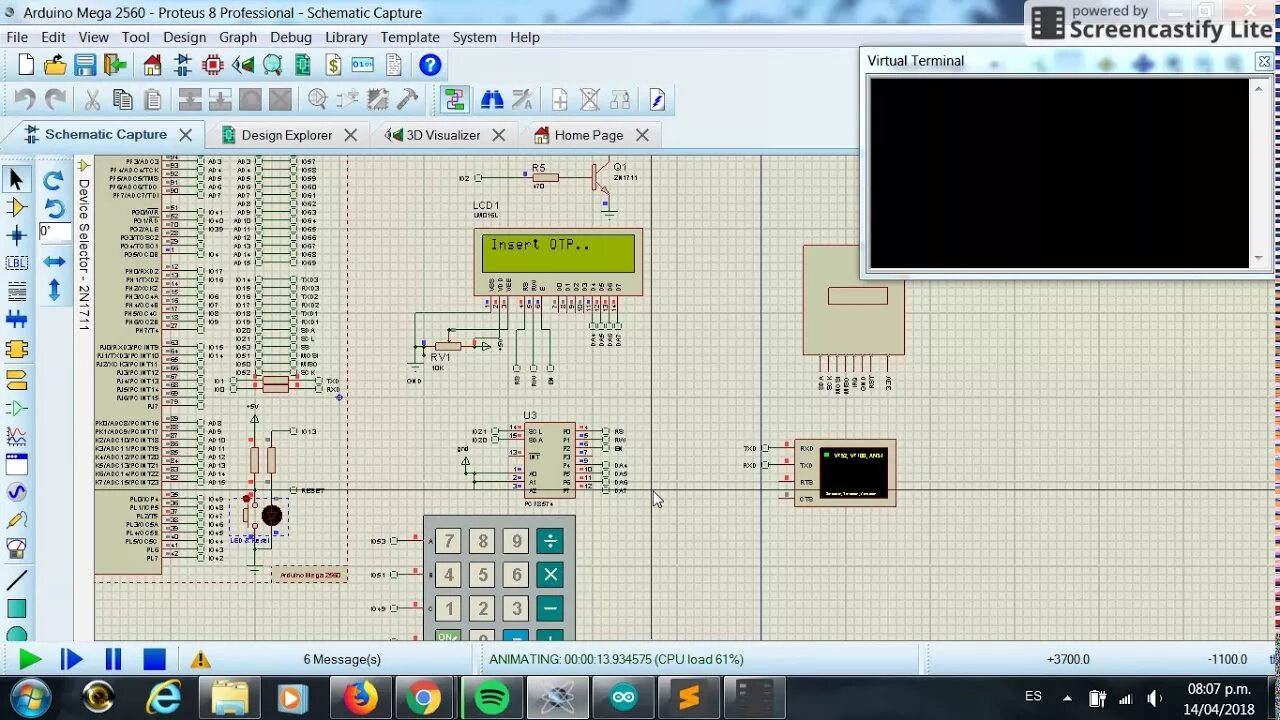Choose the Junction Dot Mode tool

(16, 236)
